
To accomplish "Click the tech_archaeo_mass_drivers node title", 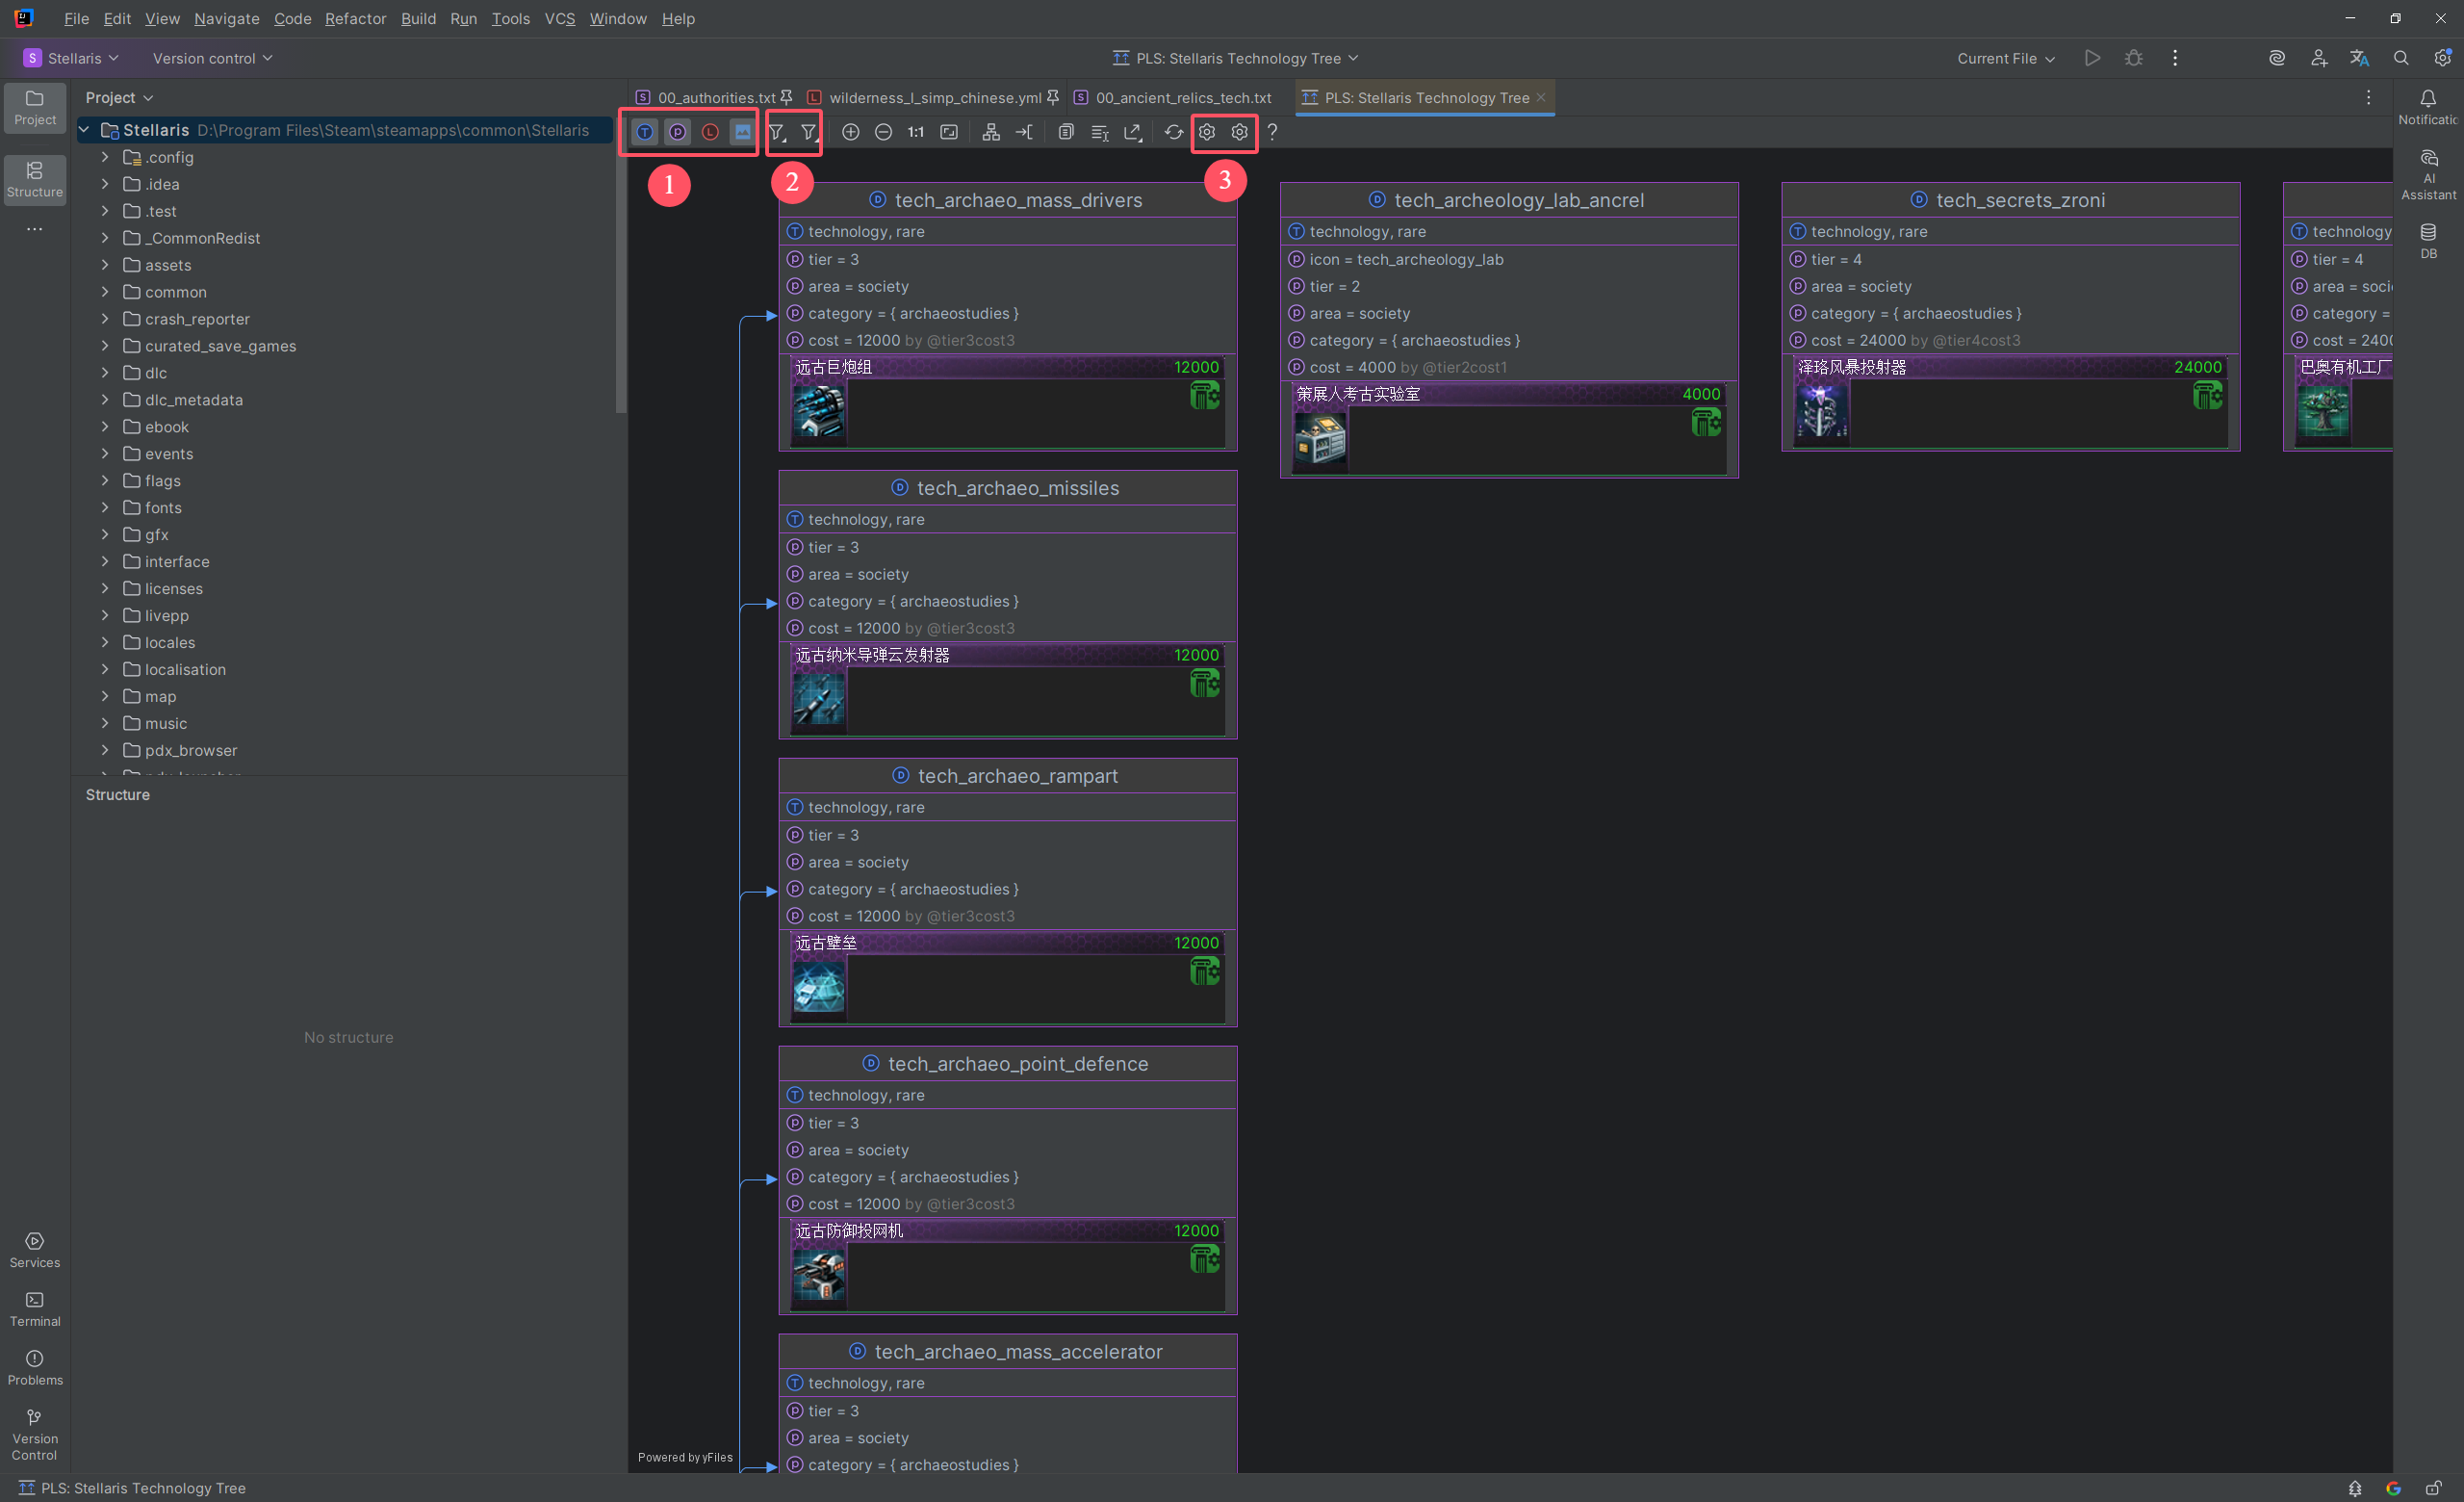I will tap(1018, 200).
